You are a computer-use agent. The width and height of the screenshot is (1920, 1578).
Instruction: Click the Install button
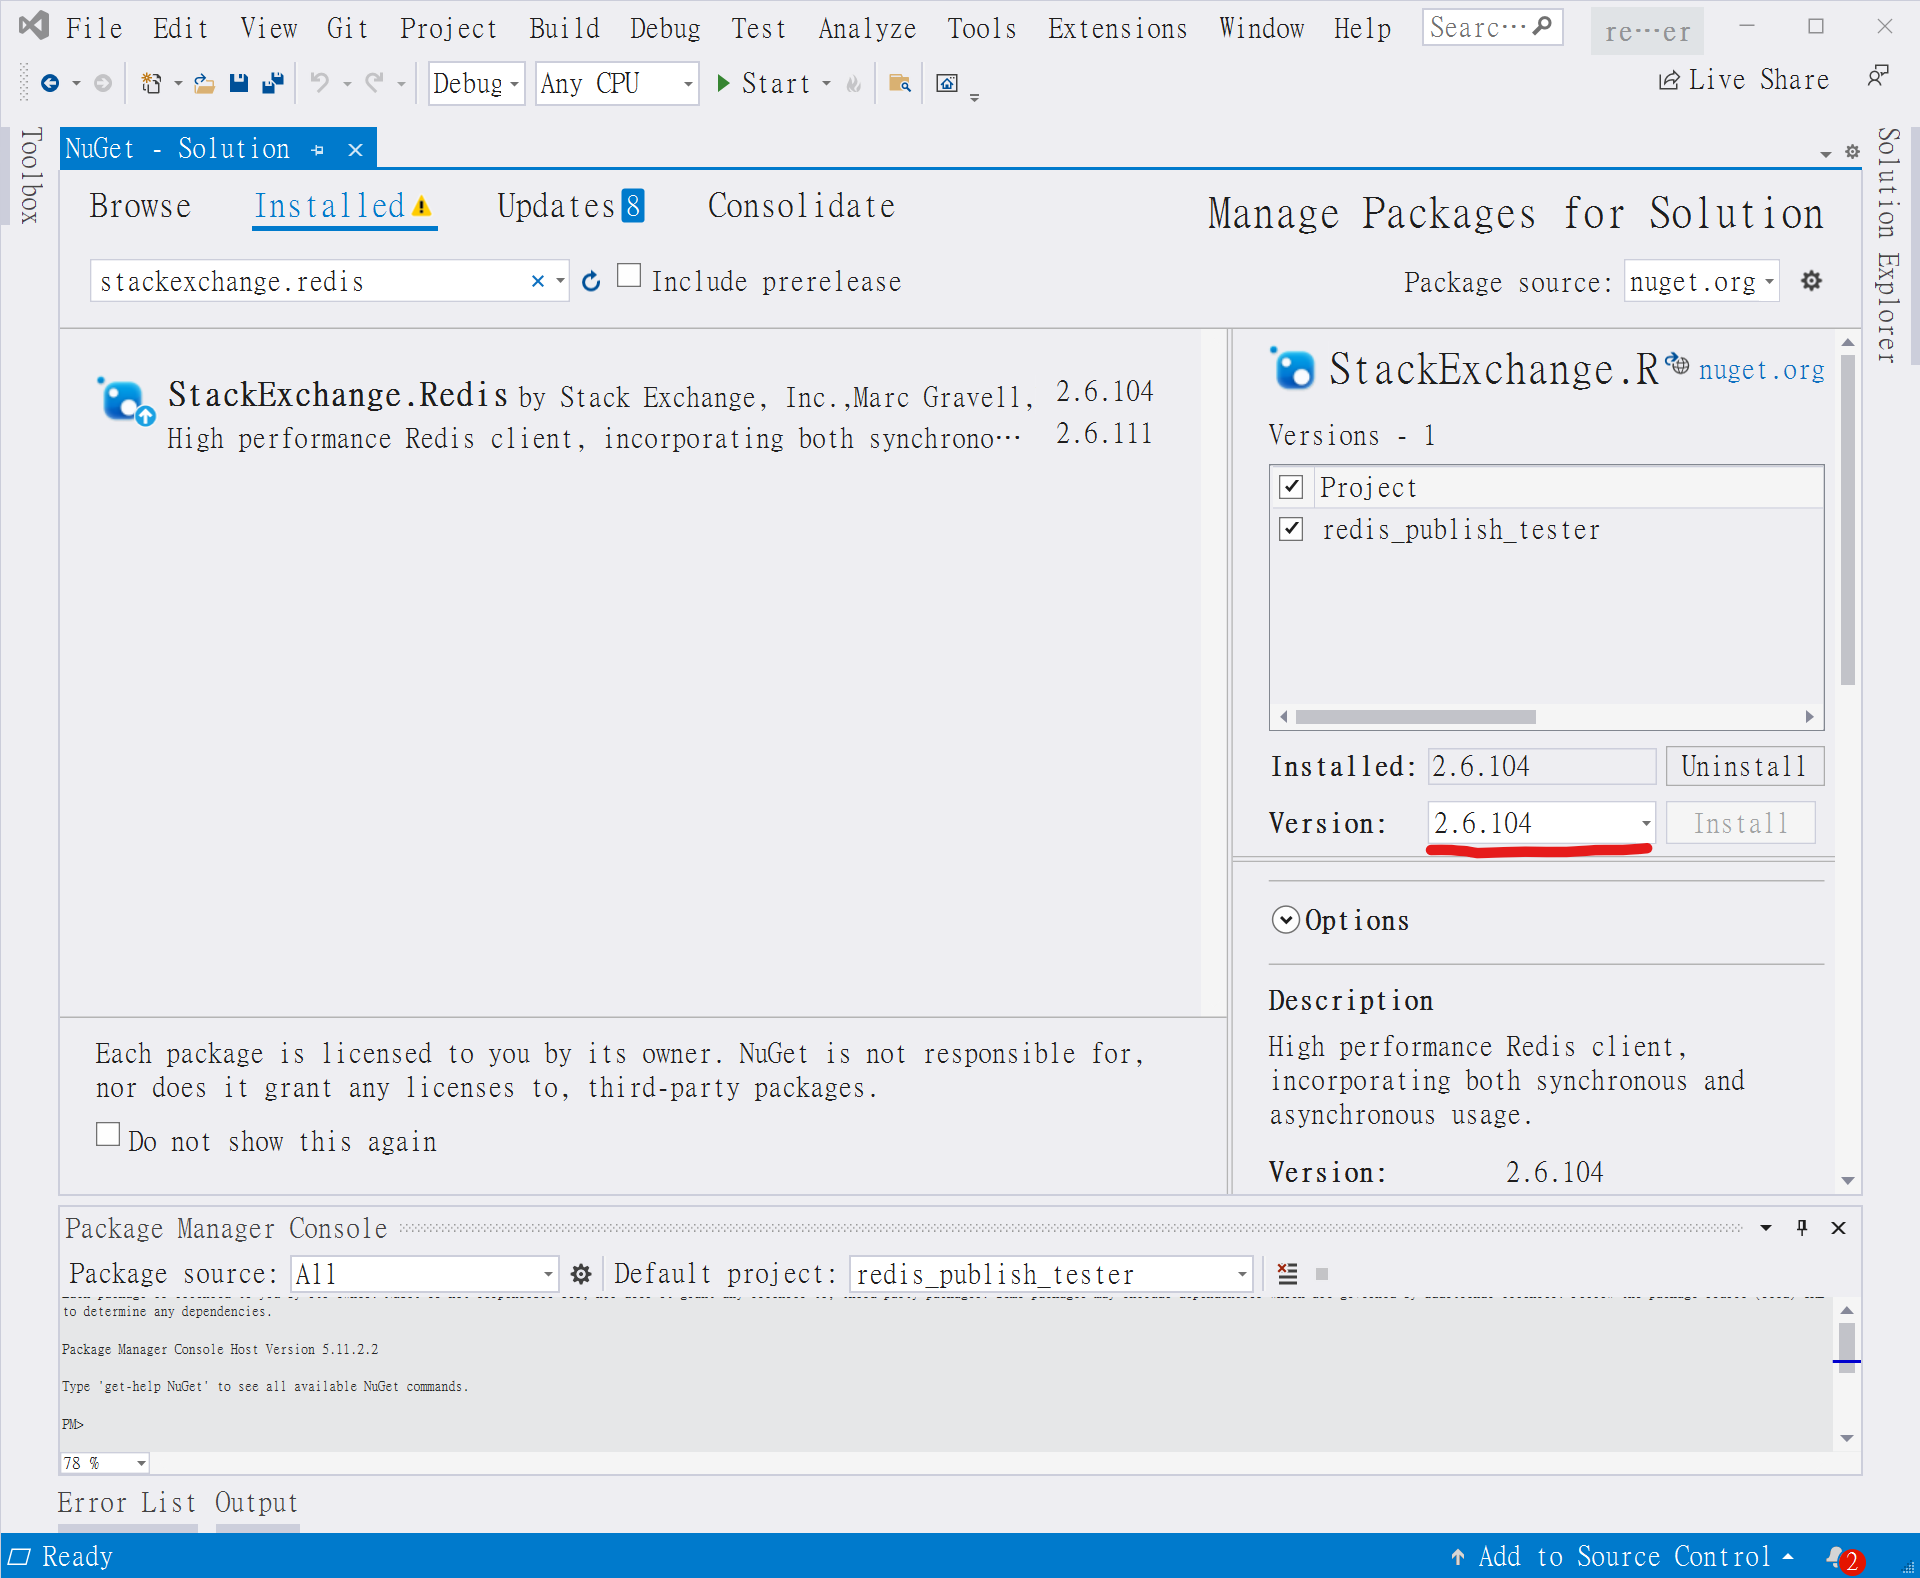coord(1740,823)
